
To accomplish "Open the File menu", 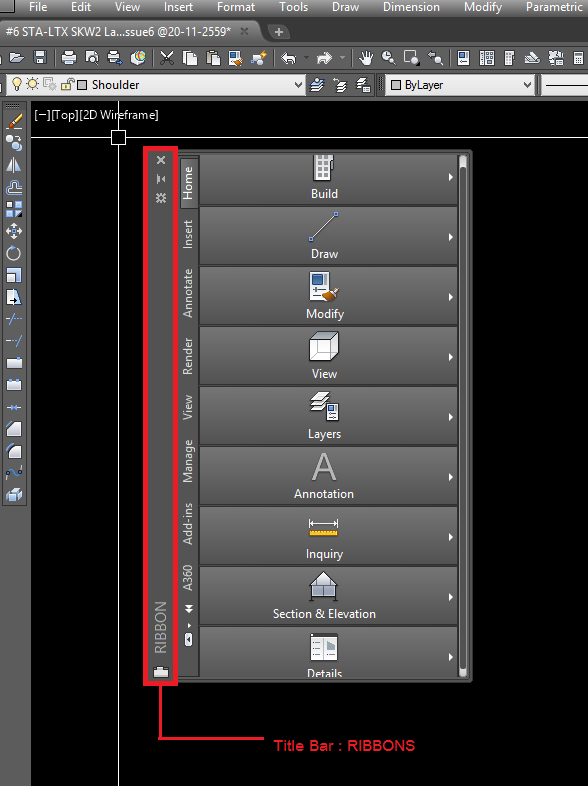I will pyautogui.click(x=38, y=7).
